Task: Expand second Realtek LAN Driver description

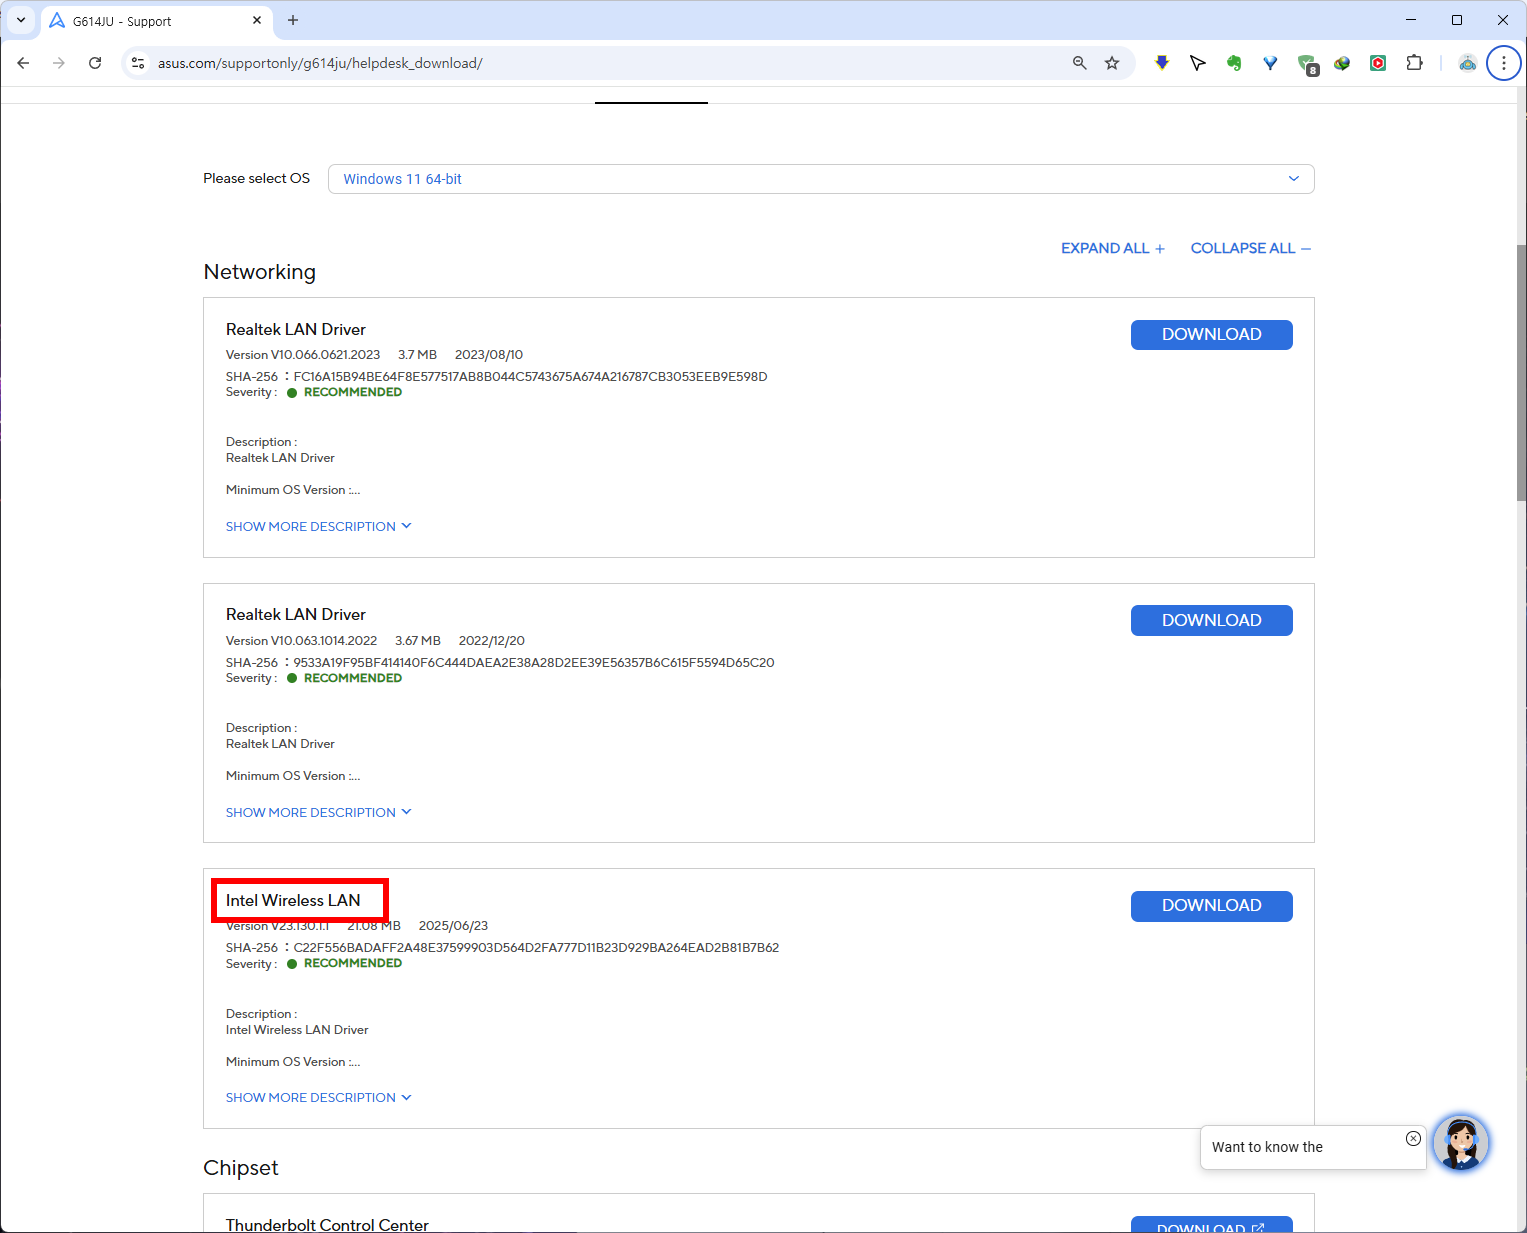Action: (318, 813)
